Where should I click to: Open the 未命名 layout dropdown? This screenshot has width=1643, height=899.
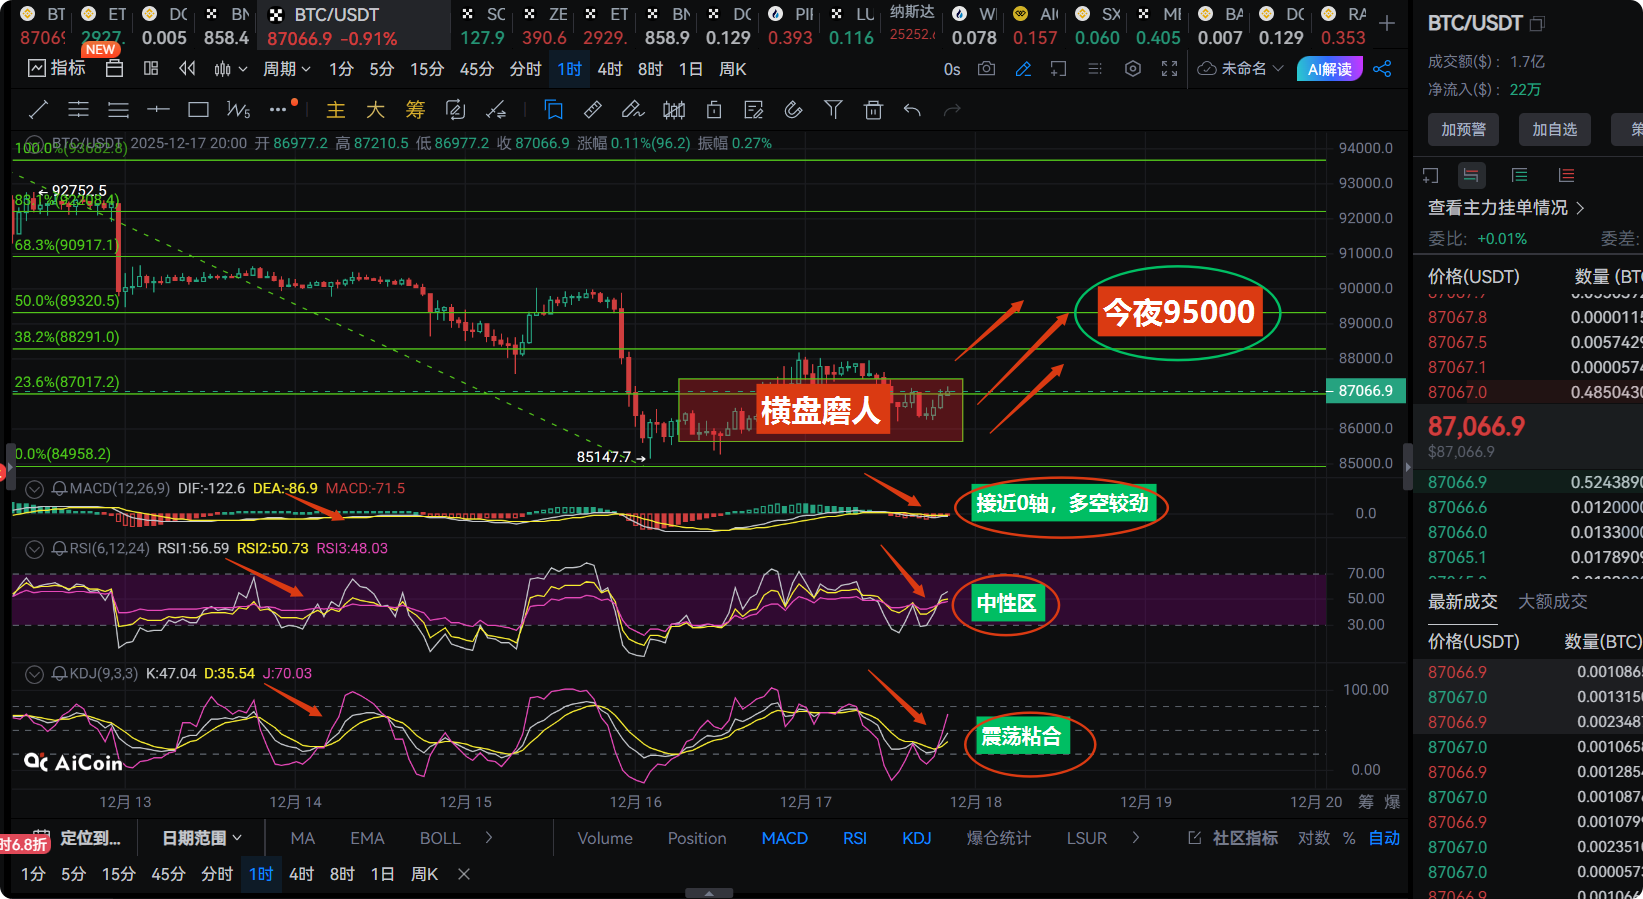[x=1241, y=69]
